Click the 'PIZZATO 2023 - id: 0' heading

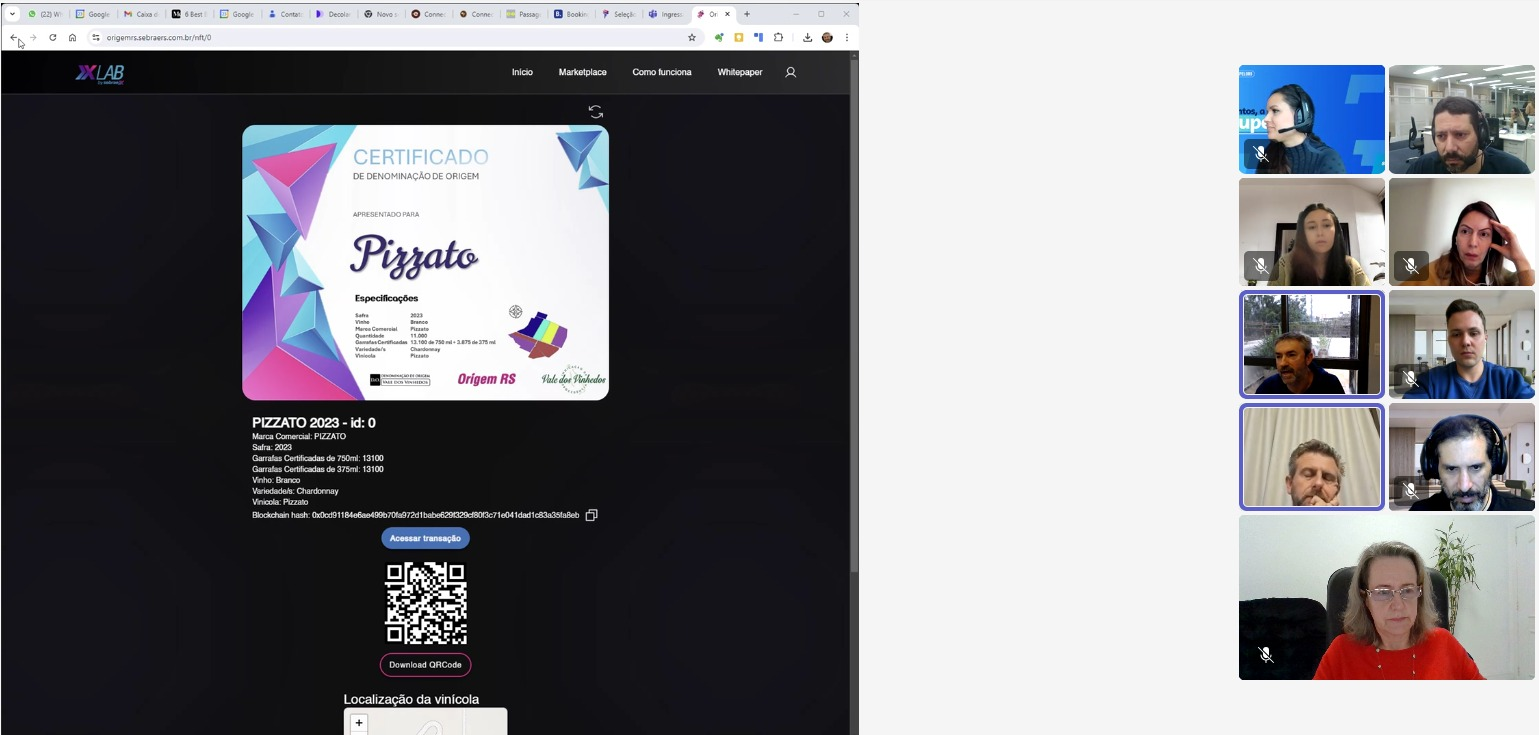314,423
